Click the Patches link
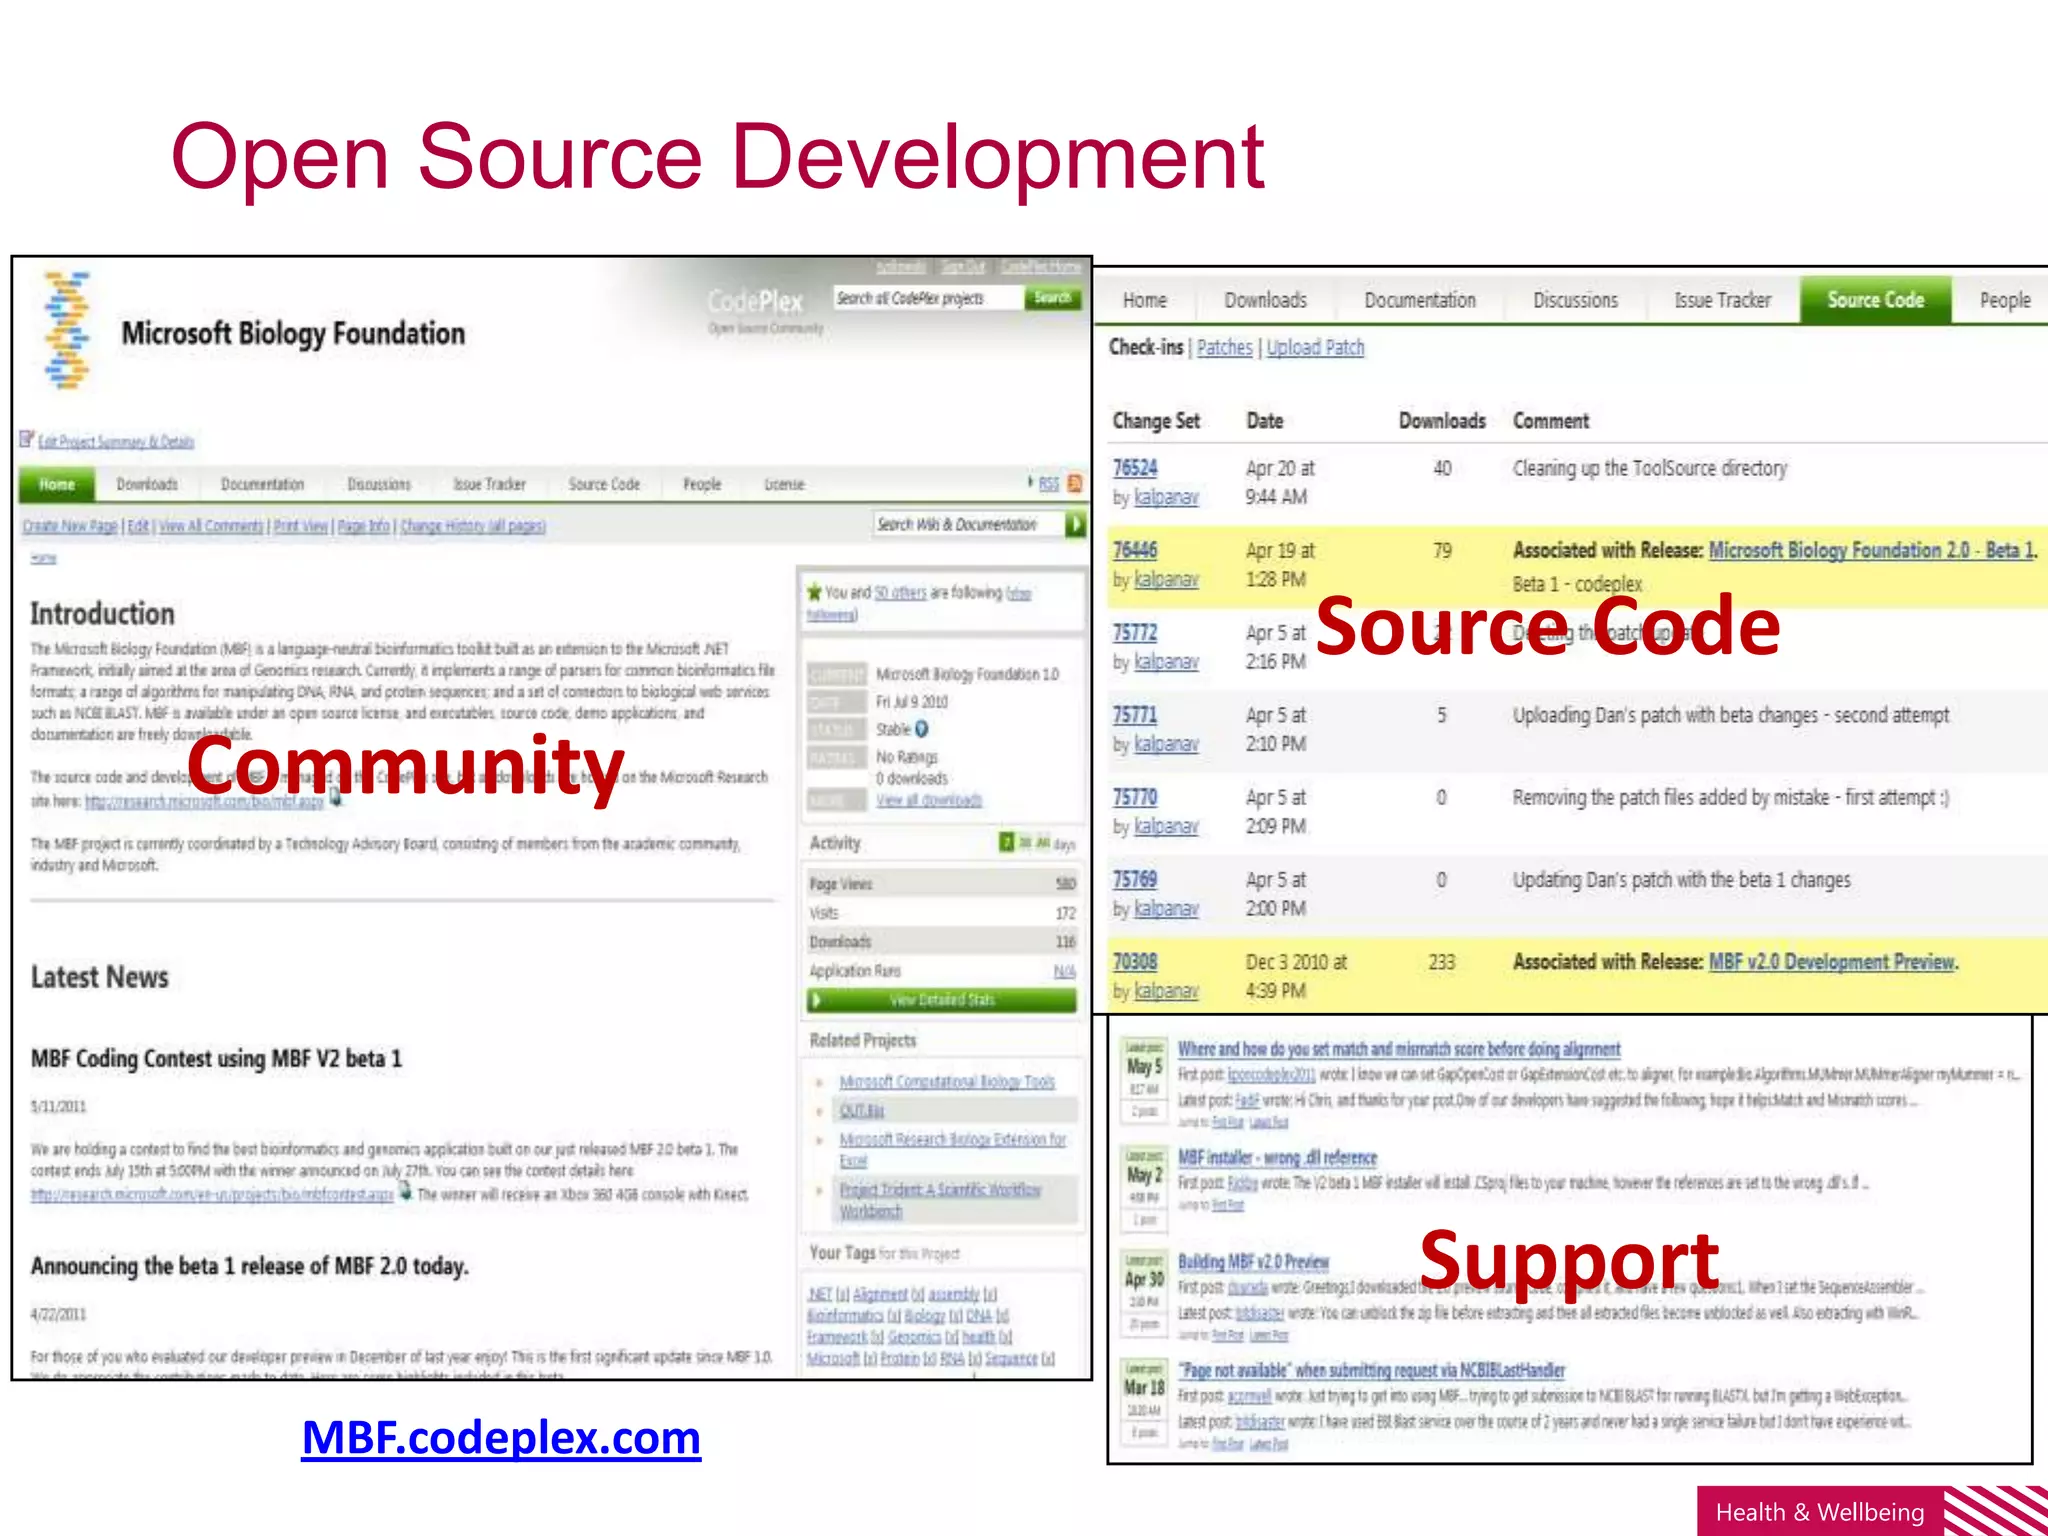 point(1224,347)
